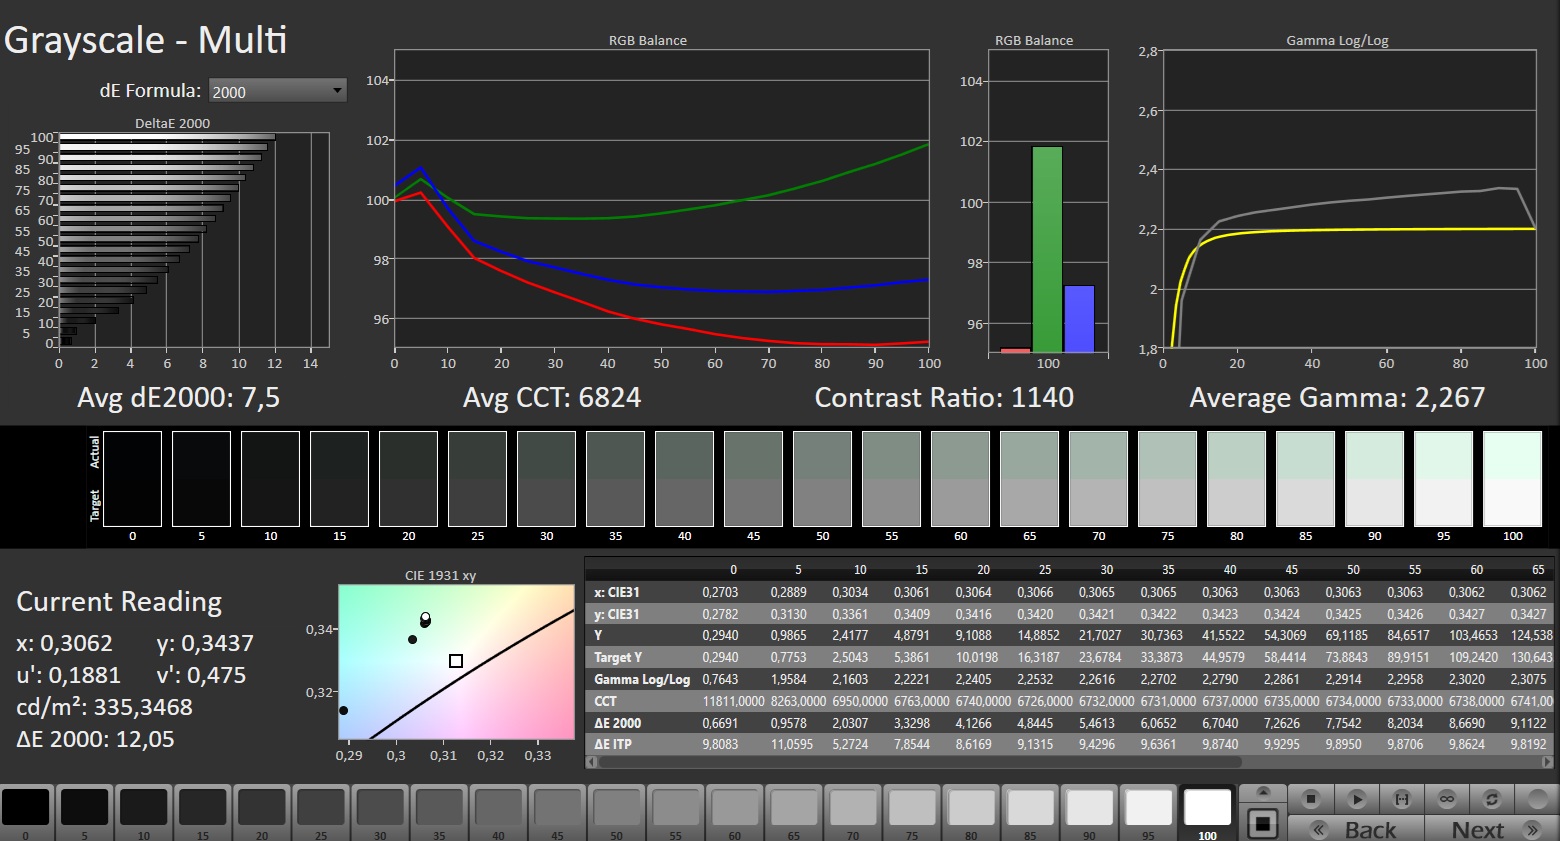This screenshot has width=1560, height=841.
Task: Click the stop measurement icon
Action: click(1311, 799)
